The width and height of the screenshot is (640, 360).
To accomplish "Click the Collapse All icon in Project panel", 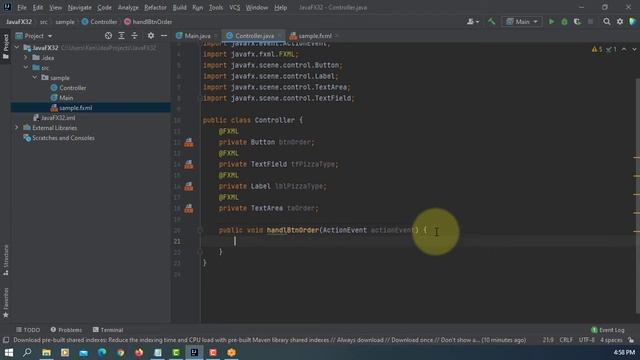I will pyautogui.click(x=134, y=36).
